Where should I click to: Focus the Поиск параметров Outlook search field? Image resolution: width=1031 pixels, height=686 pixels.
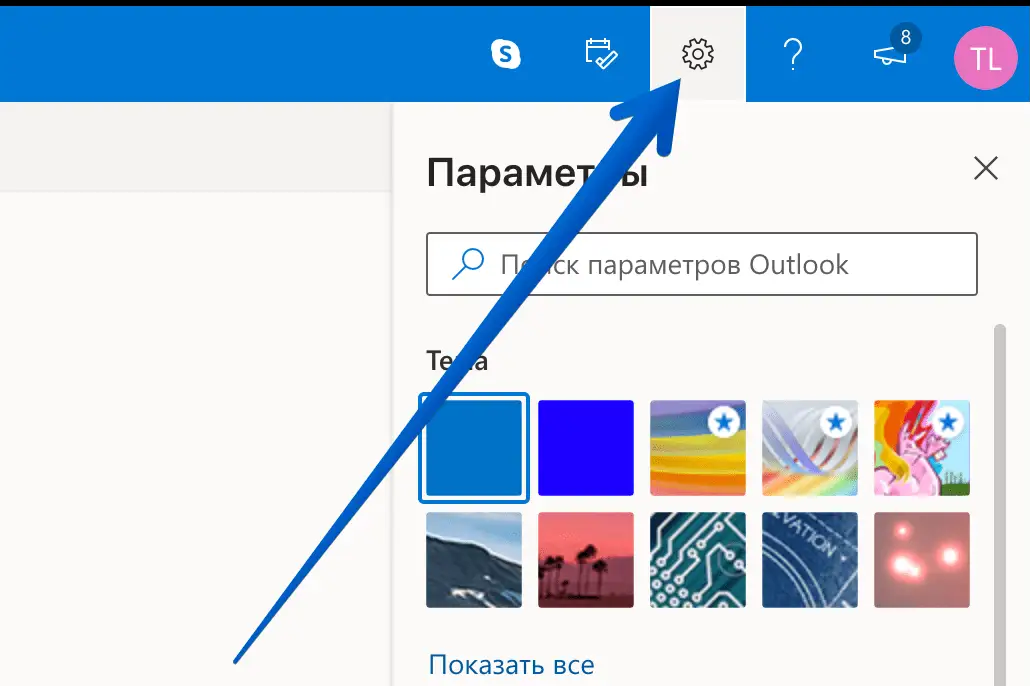(702, 264)
